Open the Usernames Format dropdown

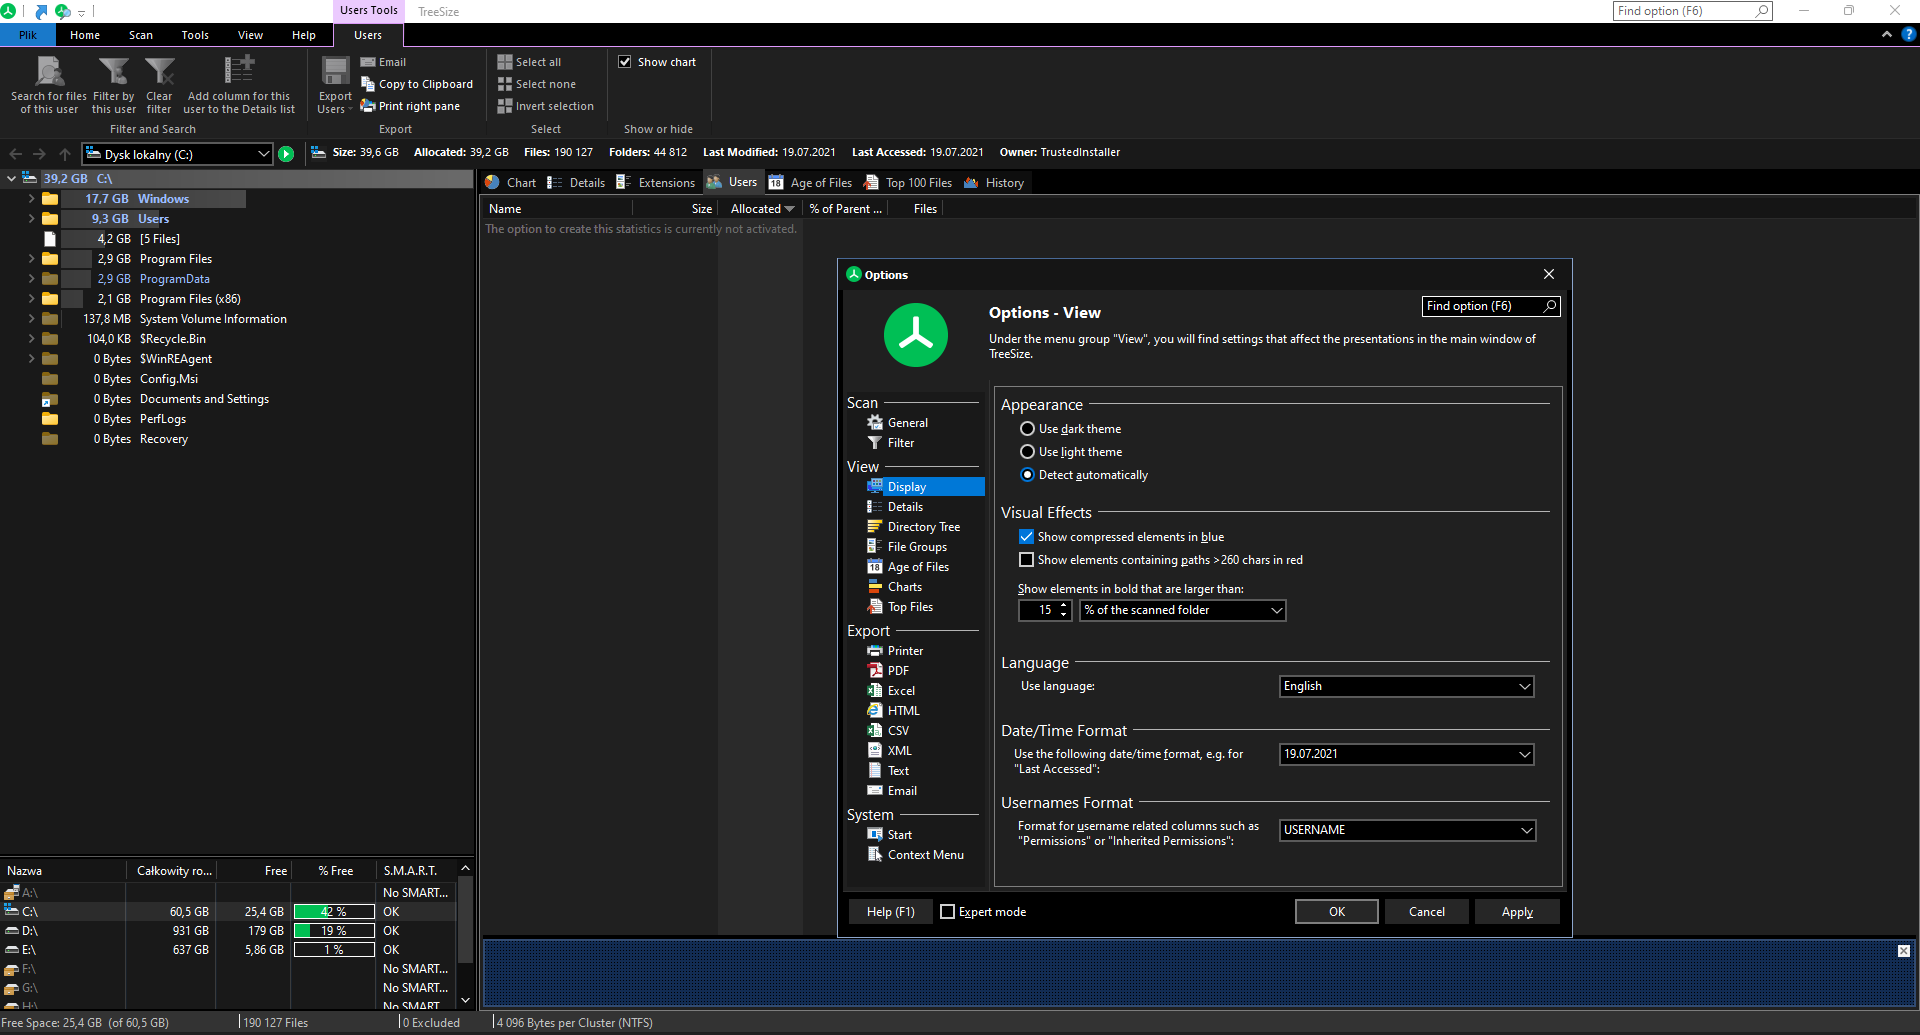[1407, 830]
